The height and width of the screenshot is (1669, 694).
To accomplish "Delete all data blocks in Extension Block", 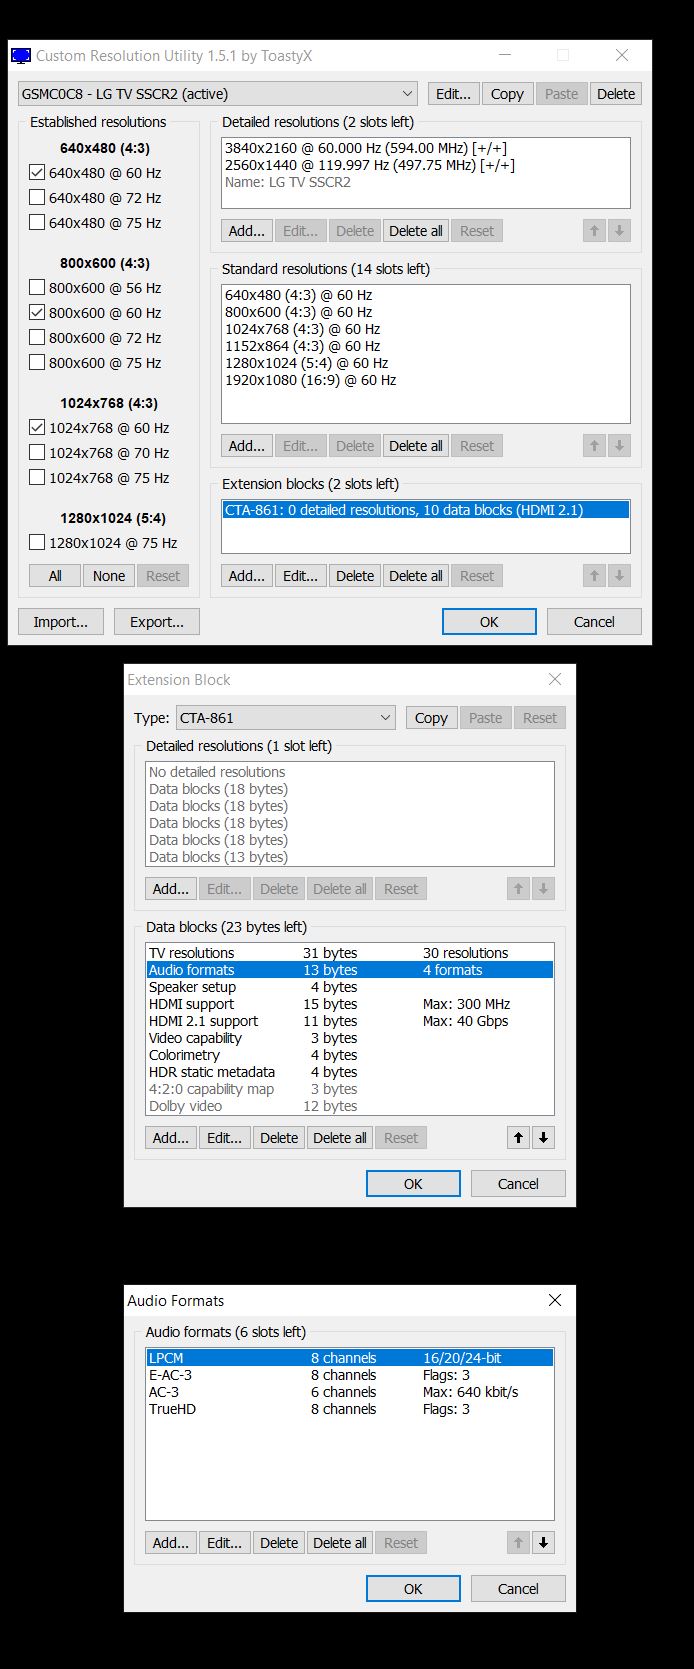I will coord(339,1138).
